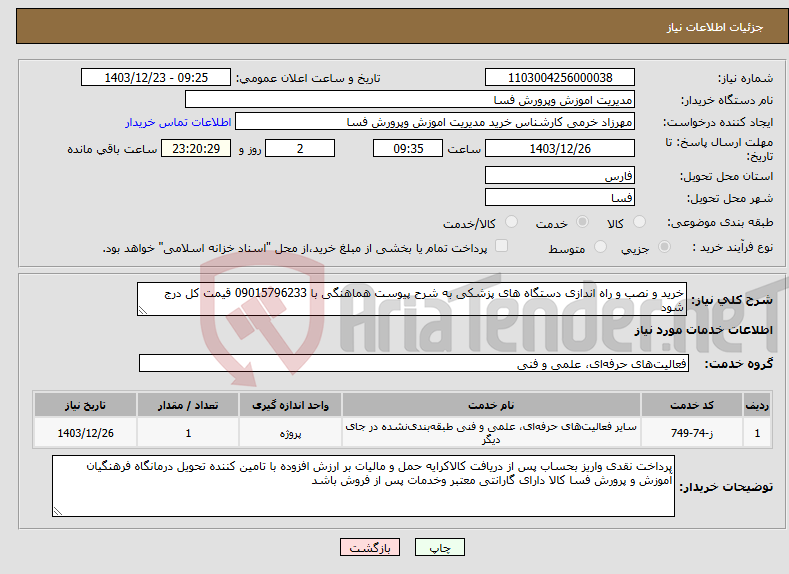789x574 pixels.
Task: Click delivery city field فسا
Action: (x=560, y=197)
